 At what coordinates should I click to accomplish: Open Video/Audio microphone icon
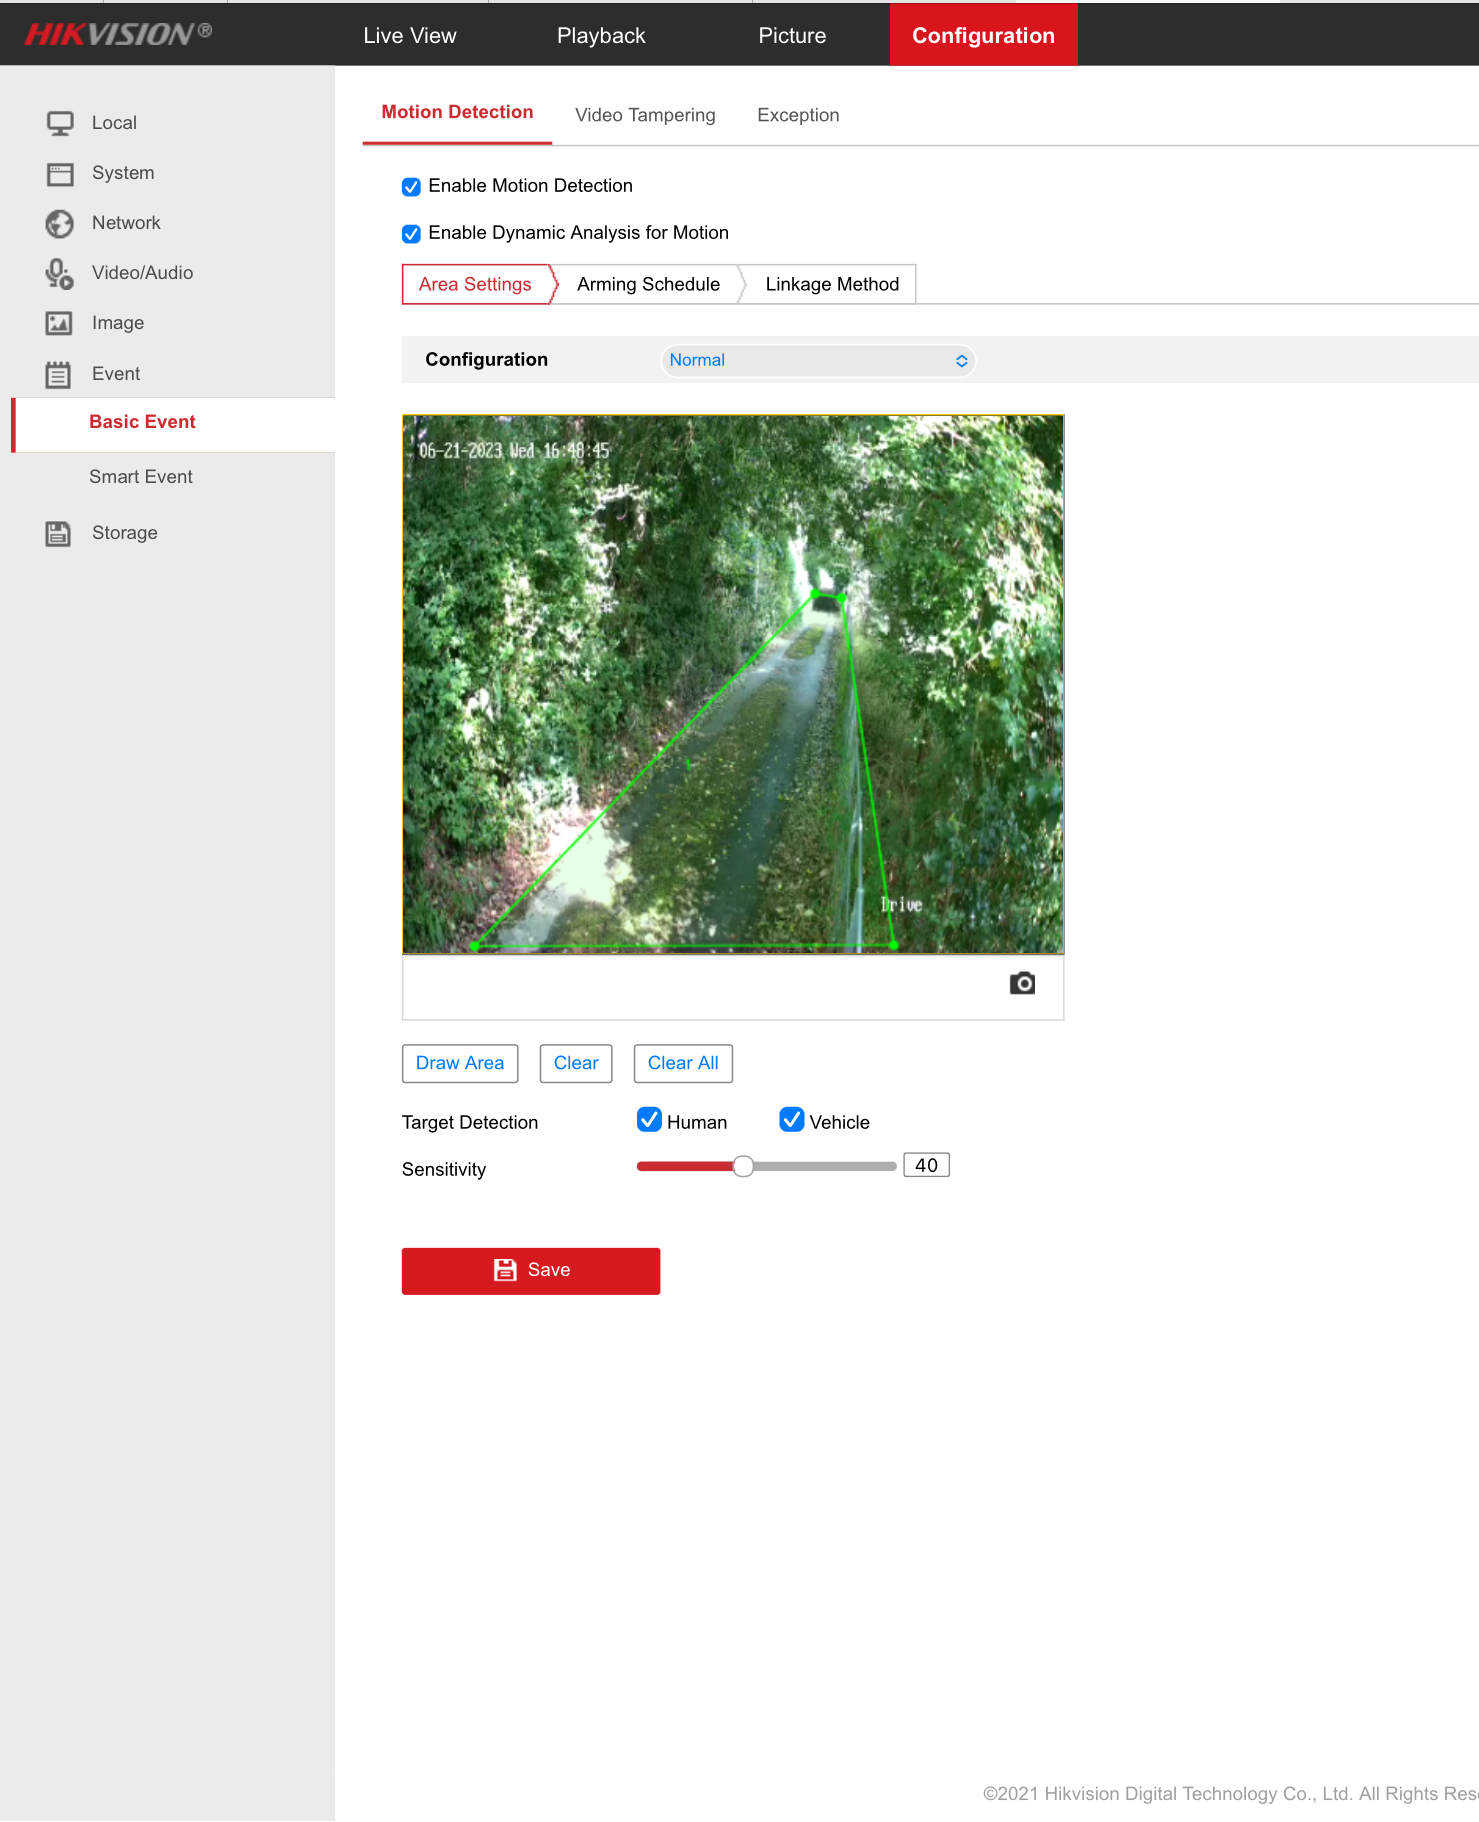coord(60,274)
